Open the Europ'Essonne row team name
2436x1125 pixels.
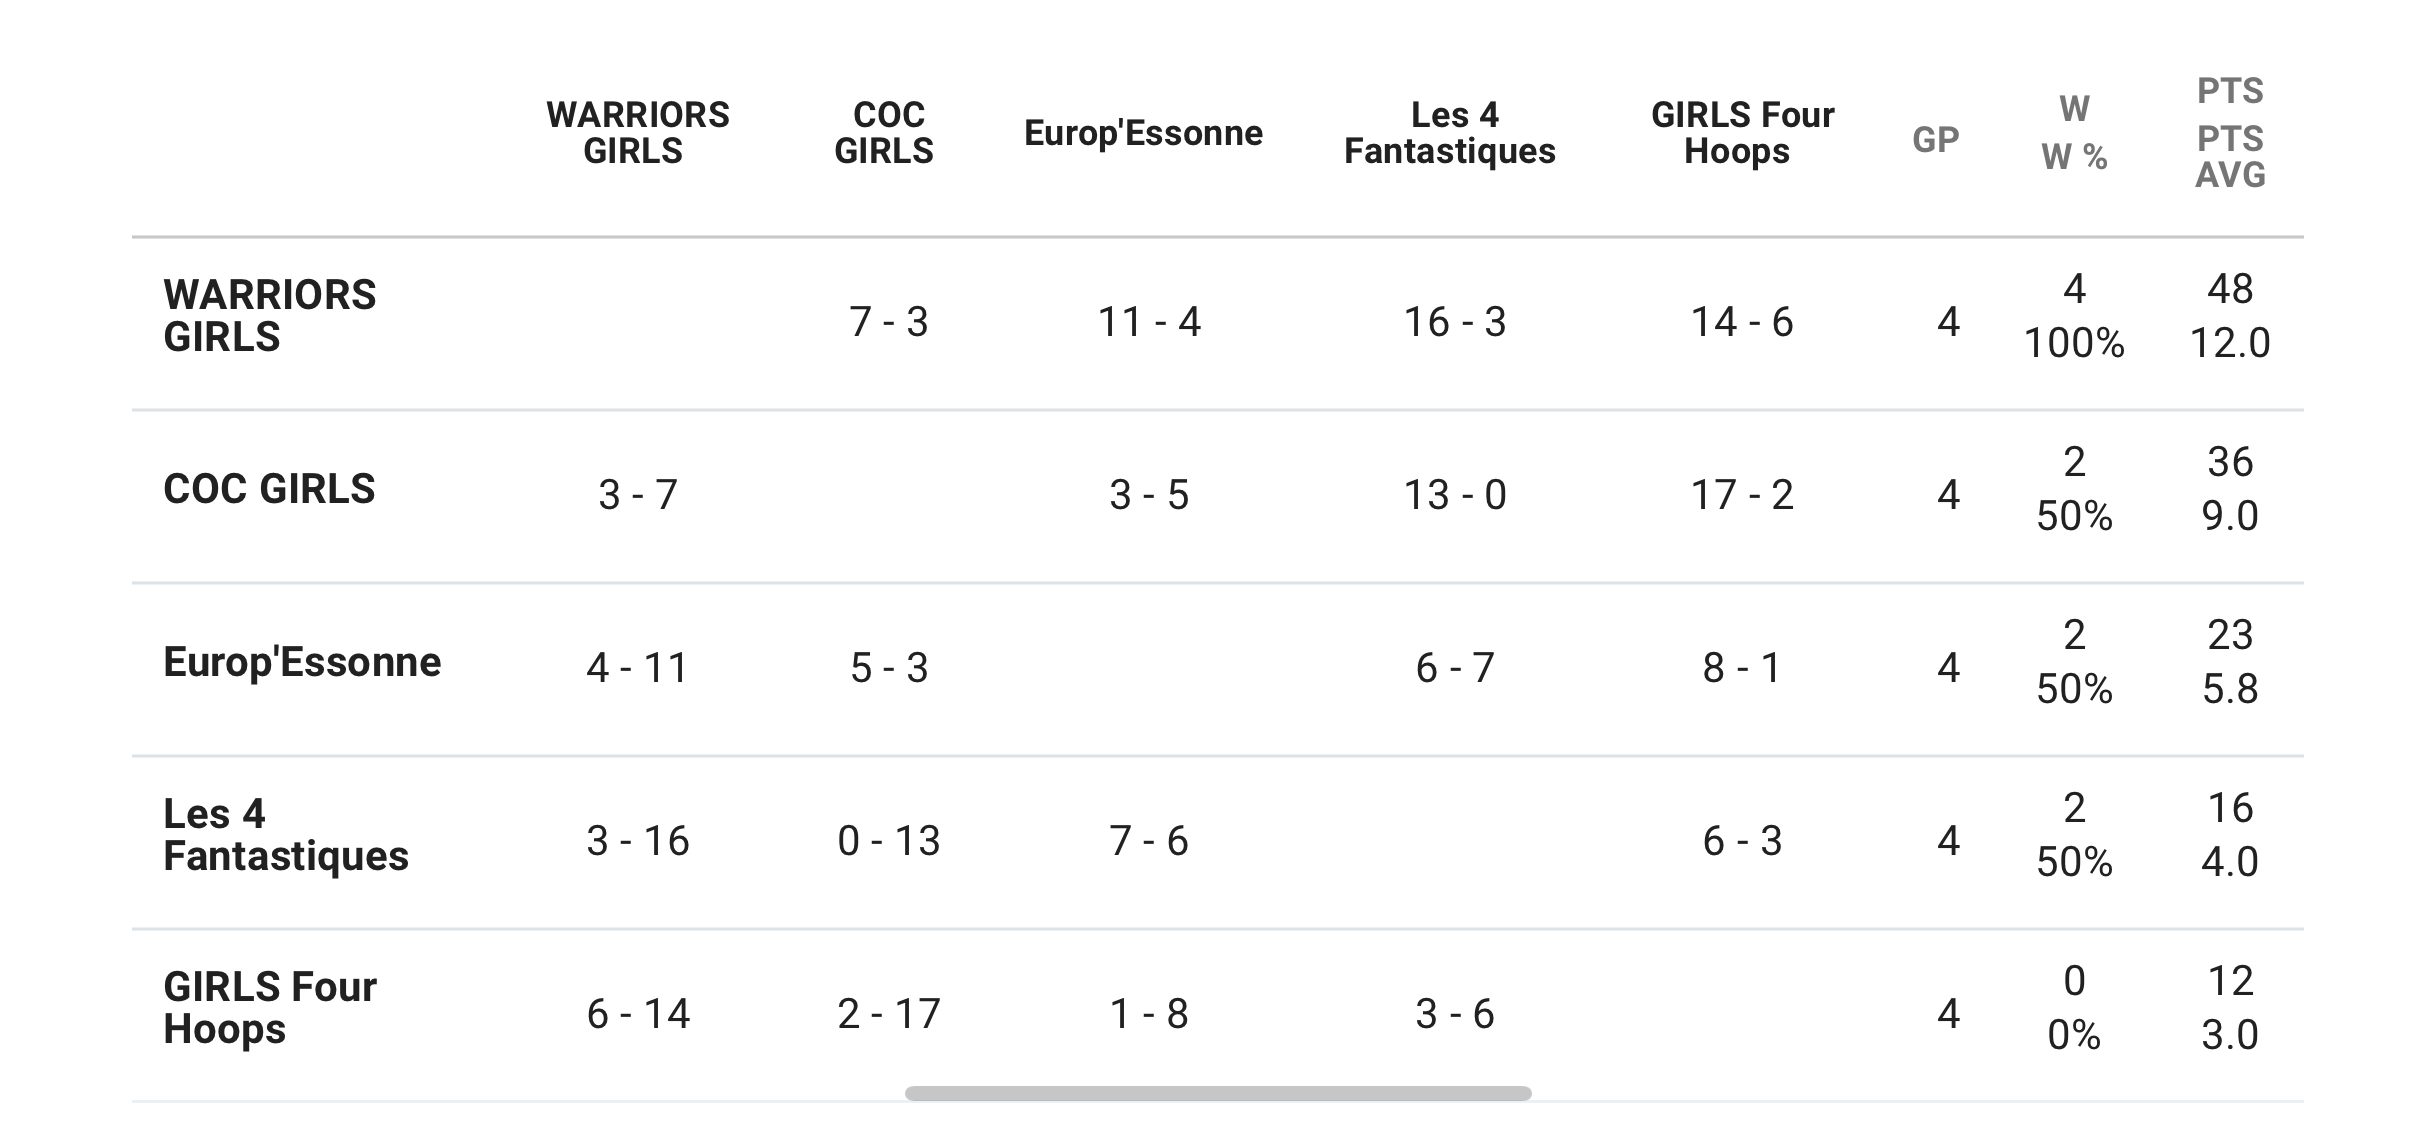click(302, 662)
